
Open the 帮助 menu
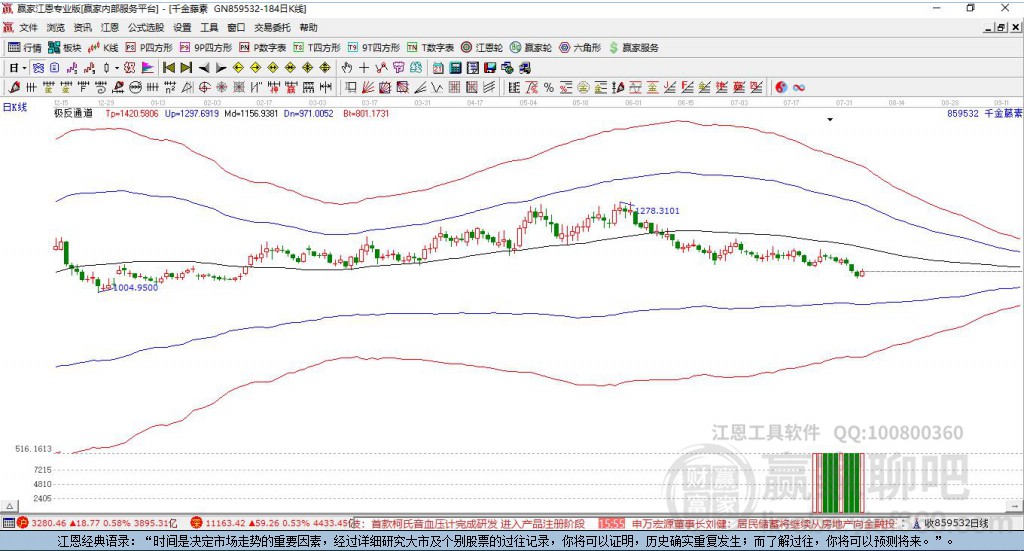pyautogui.click(x=308, y=27)
